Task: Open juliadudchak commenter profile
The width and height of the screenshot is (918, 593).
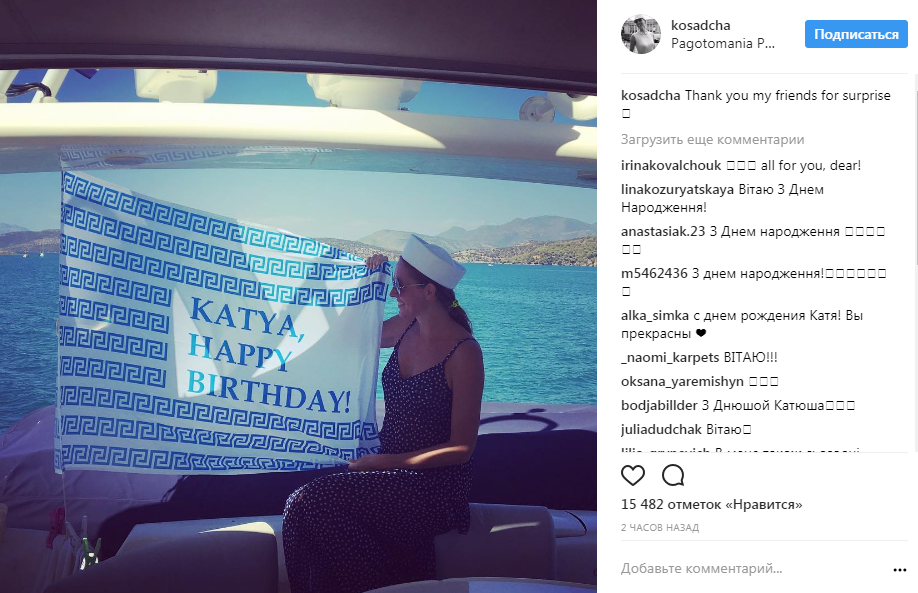Action: [x=662, y=430]
